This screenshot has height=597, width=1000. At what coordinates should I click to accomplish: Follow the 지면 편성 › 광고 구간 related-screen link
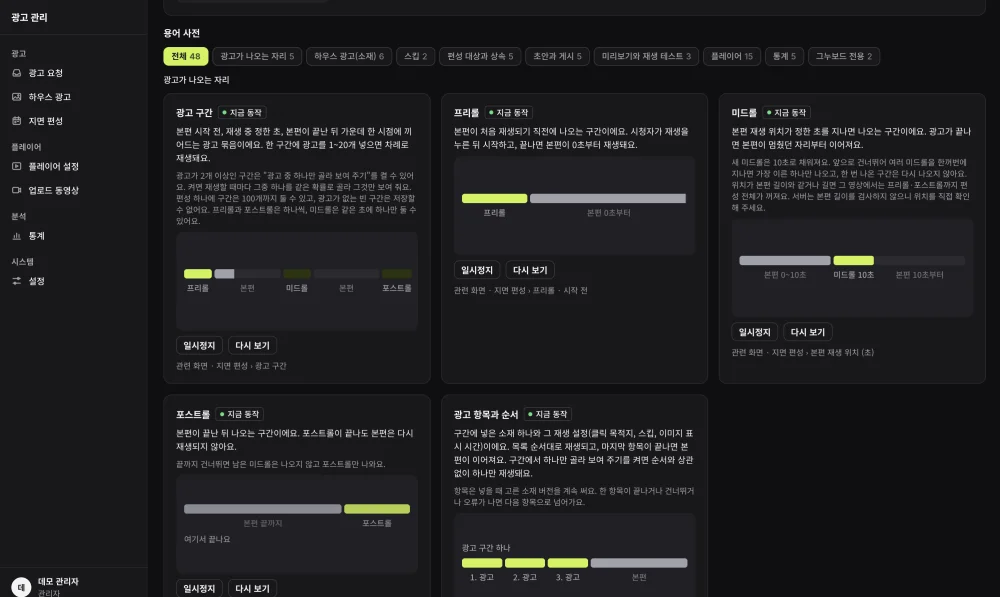[251, 366]
